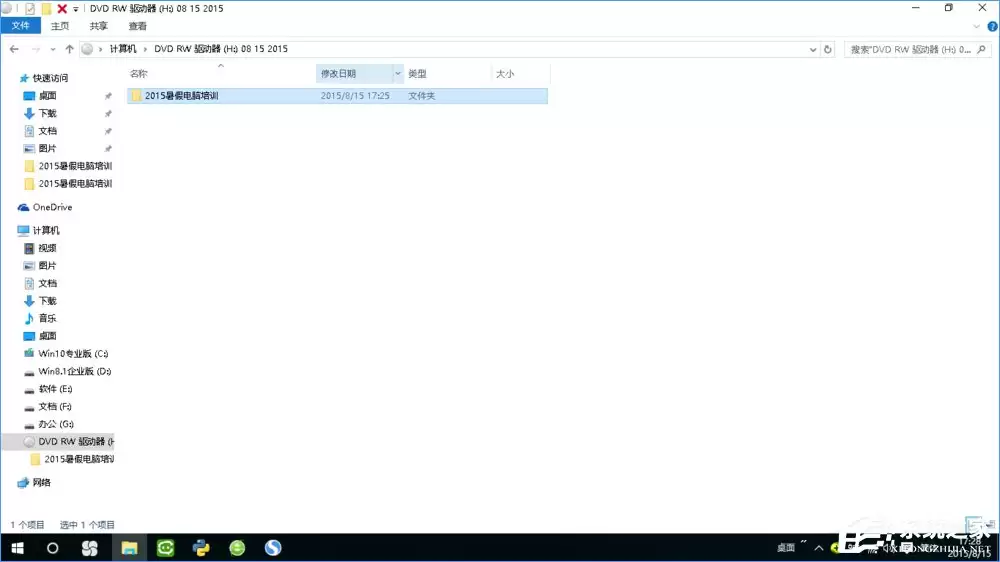The image size is (1000, 562).
Task: Click the search magnifier icon
Action: (x=982, y=49)
